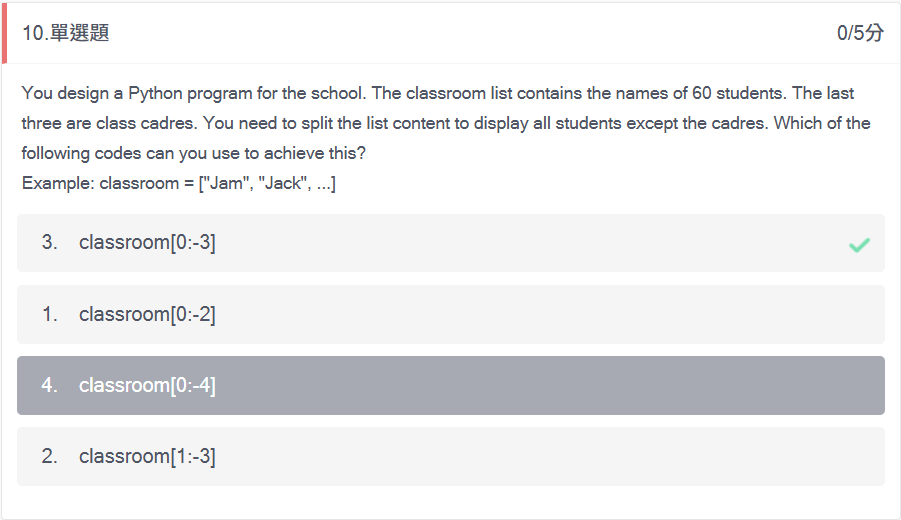Click the 0/5分 score label
The image size is (901, 520).
point(860,33)
